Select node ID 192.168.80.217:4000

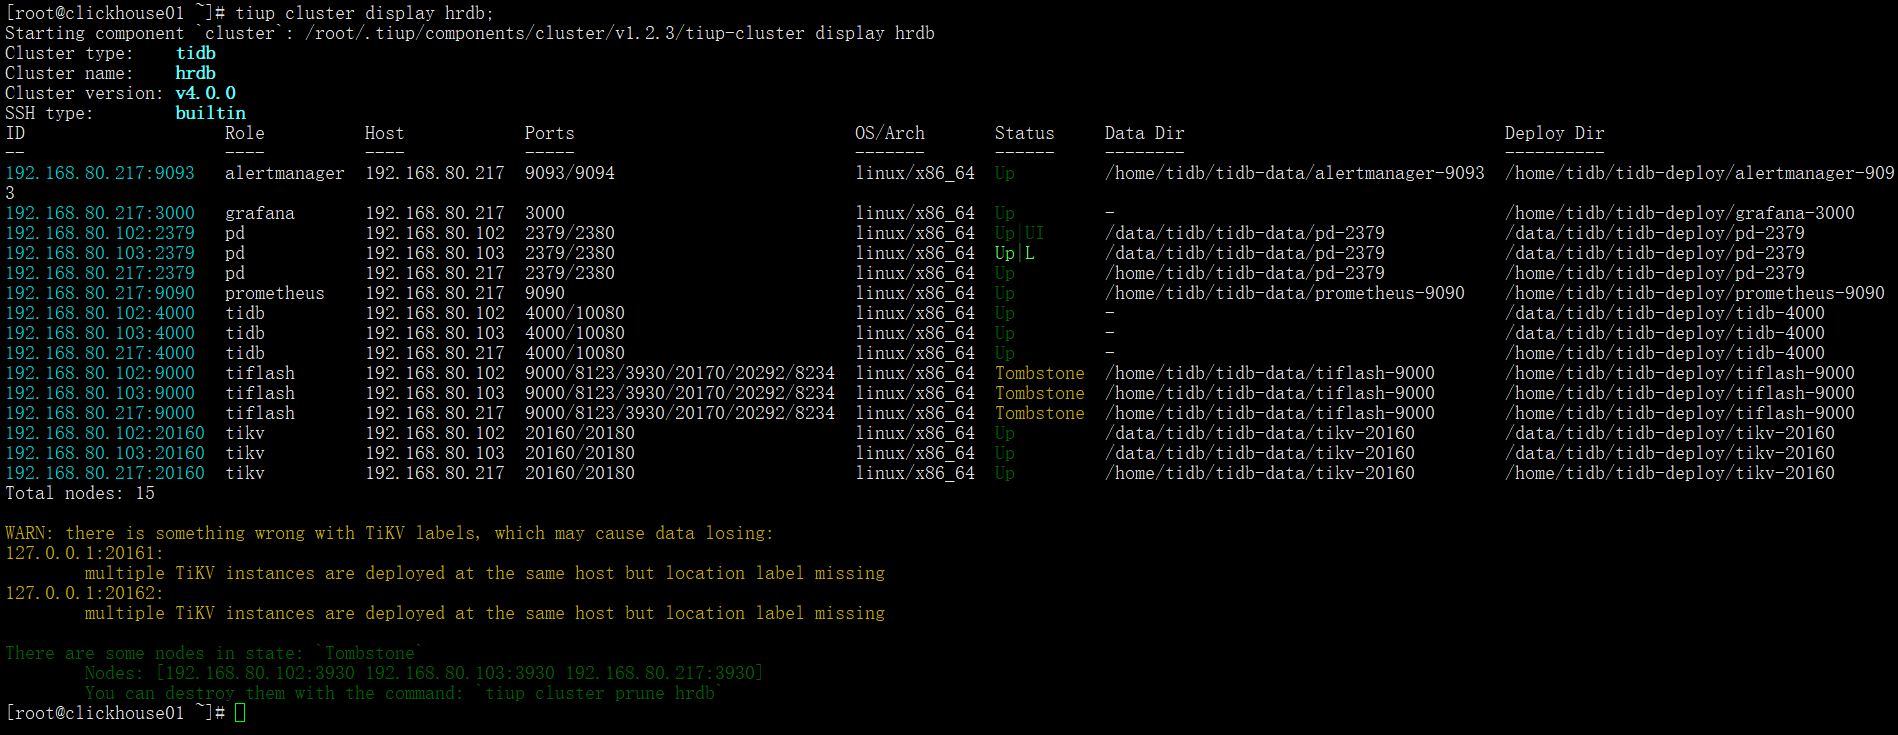[x=100, y=353]
